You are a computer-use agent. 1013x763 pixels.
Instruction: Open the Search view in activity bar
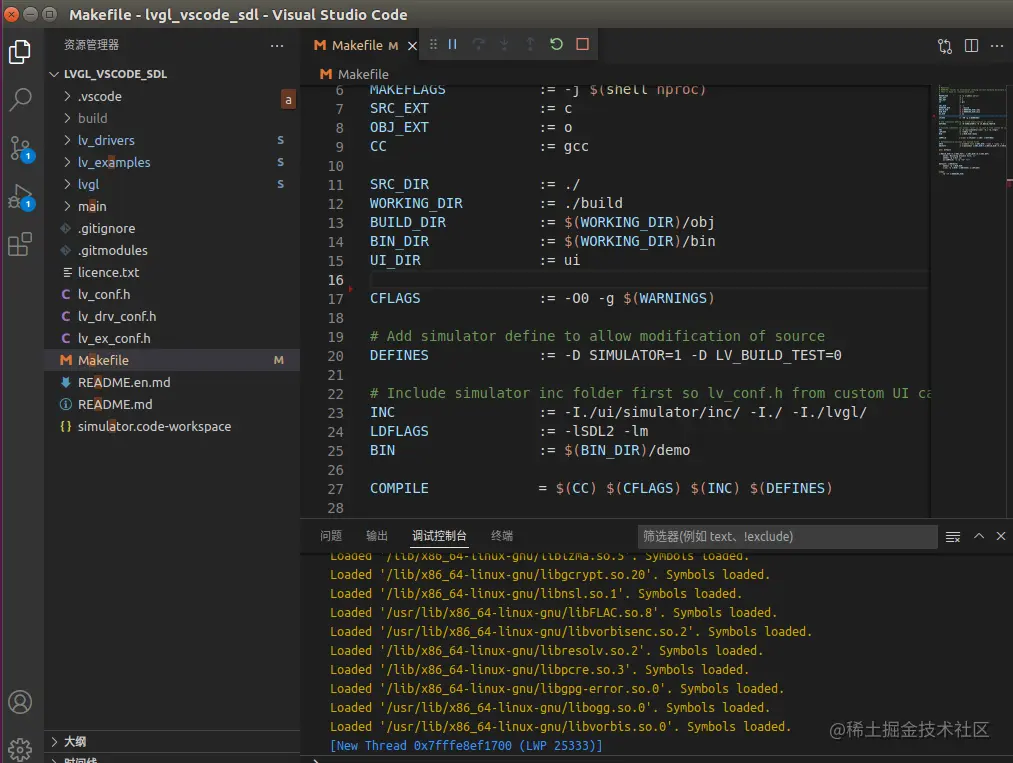[20, 99]
